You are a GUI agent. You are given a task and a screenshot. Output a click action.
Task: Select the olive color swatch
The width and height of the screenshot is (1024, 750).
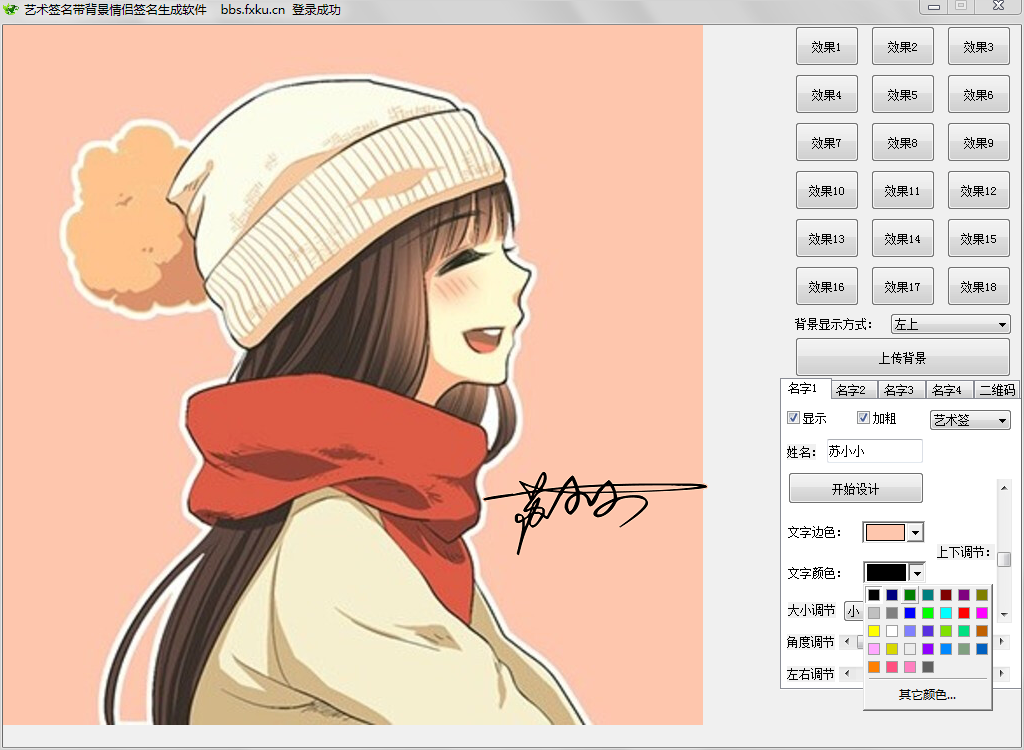982,595
